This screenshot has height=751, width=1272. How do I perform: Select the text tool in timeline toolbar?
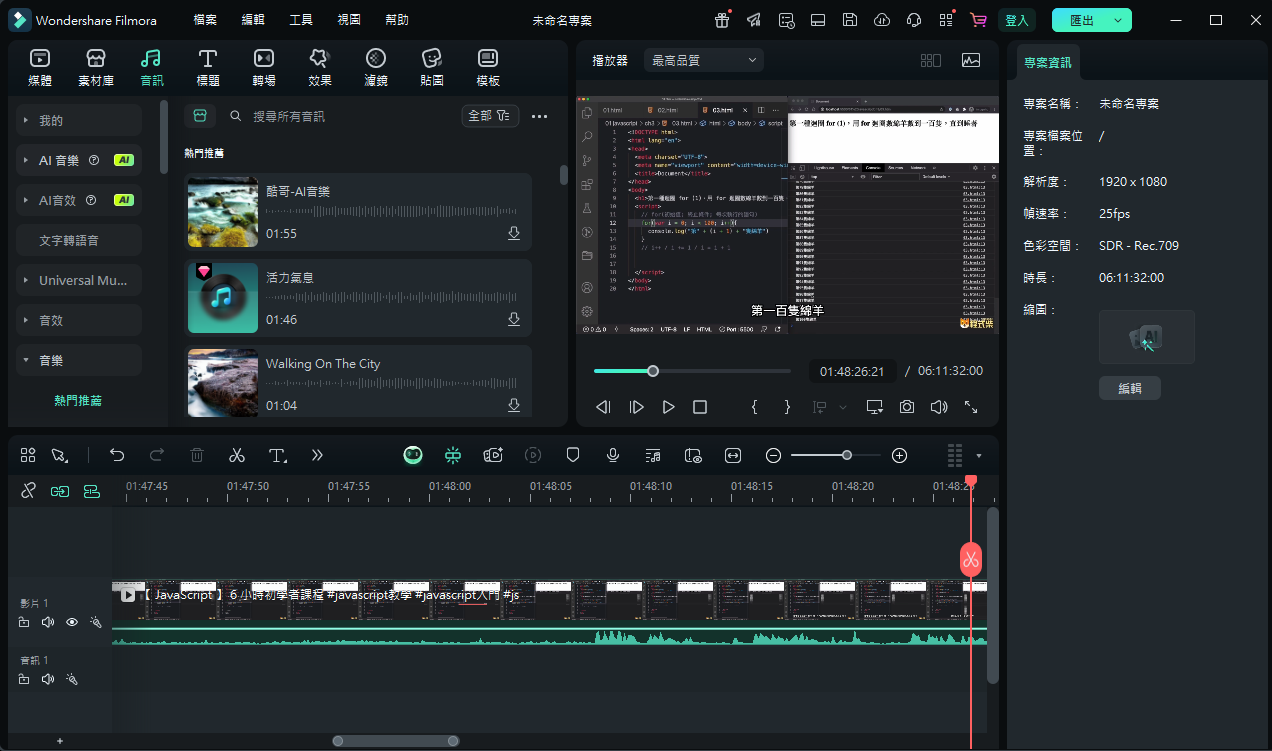coord(278,455)
